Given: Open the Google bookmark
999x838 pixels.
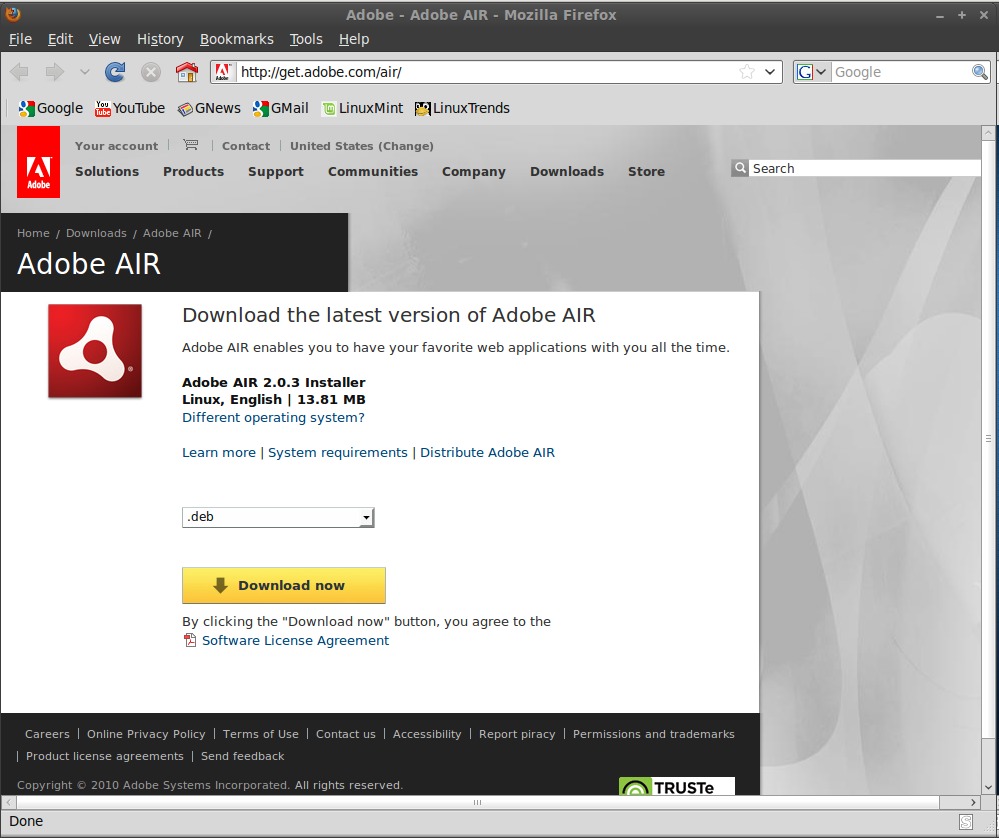Looking at the screenshot, I should 50,108.
